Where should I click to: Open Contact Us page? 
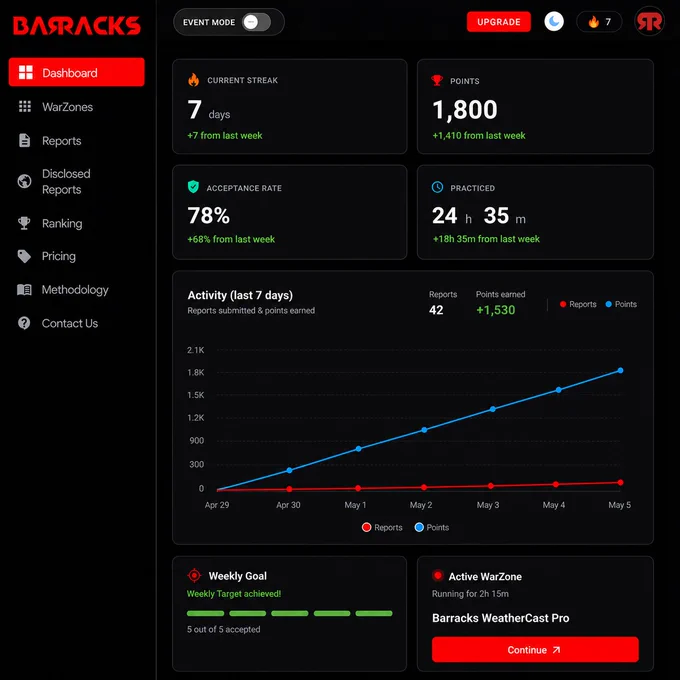coord(69,323)
